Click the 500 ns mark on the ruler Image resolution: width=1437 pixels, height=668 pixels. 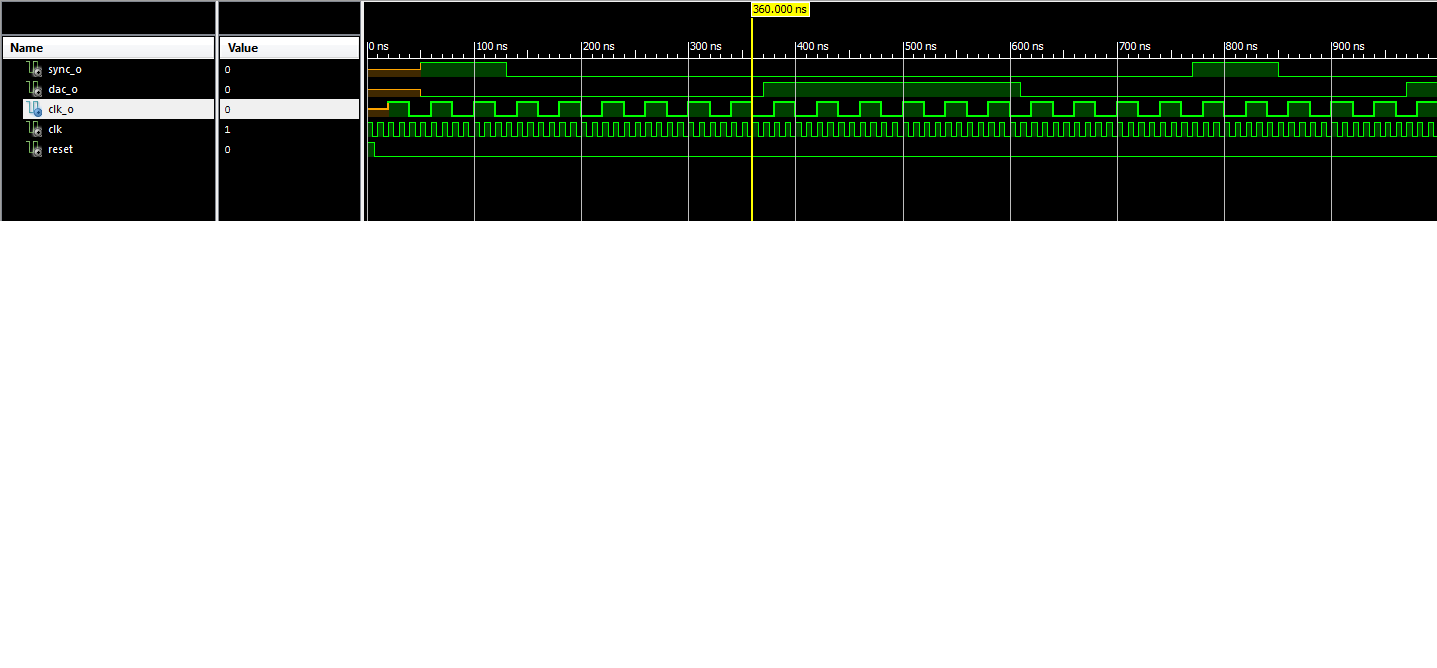920,47
